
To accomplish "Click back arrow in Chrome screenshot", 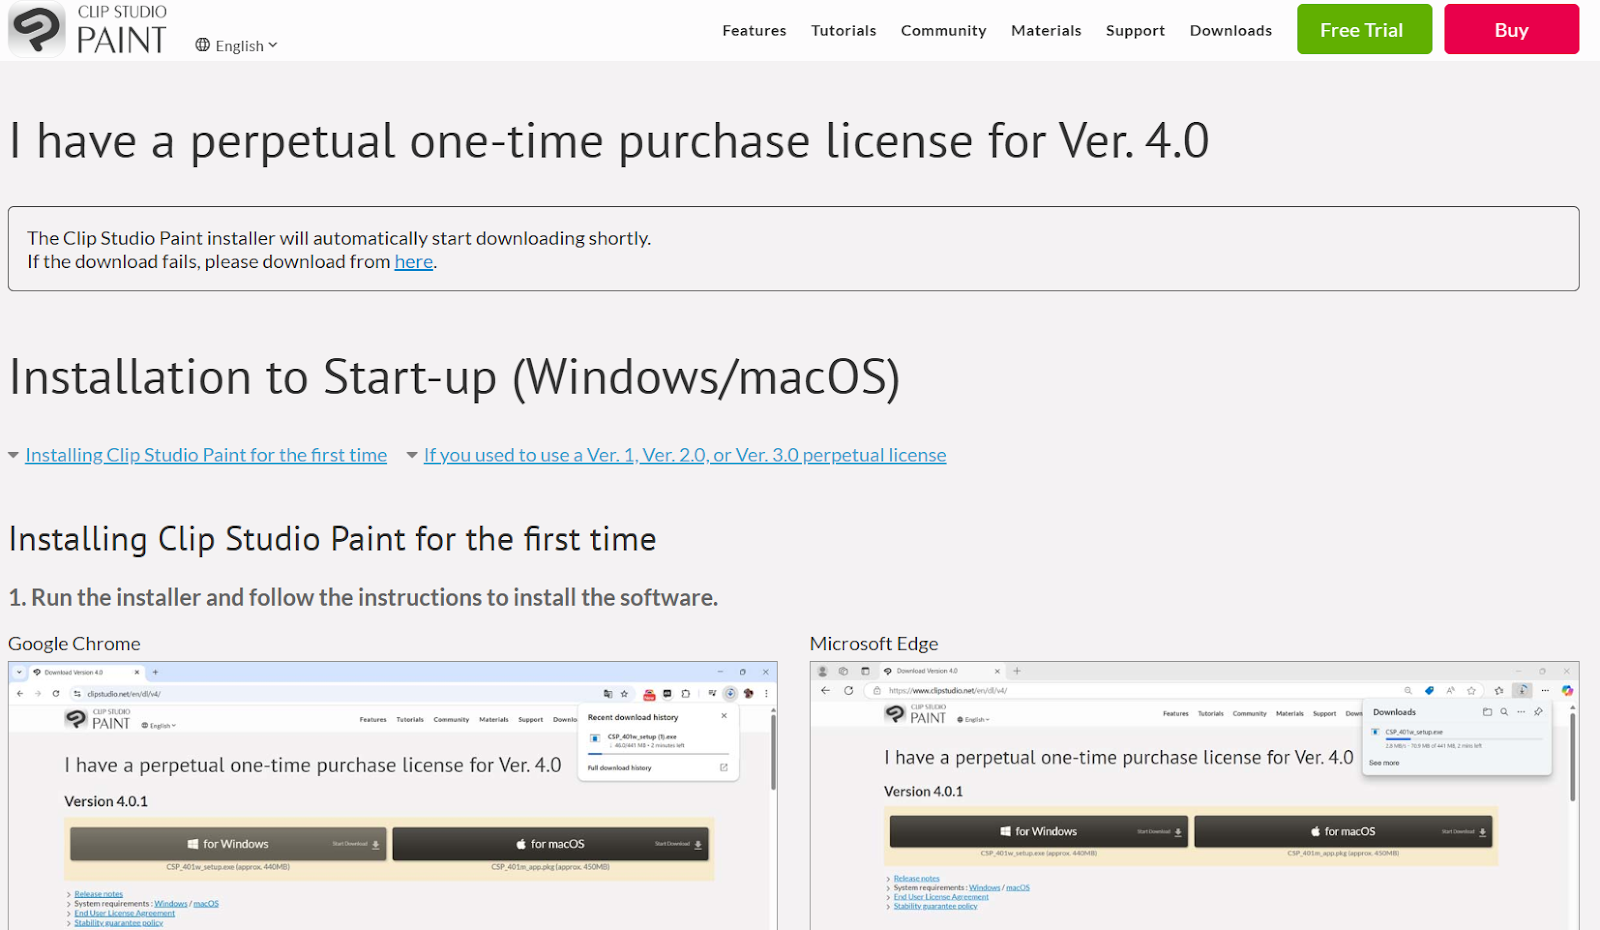I will click(x=20, y=693).
